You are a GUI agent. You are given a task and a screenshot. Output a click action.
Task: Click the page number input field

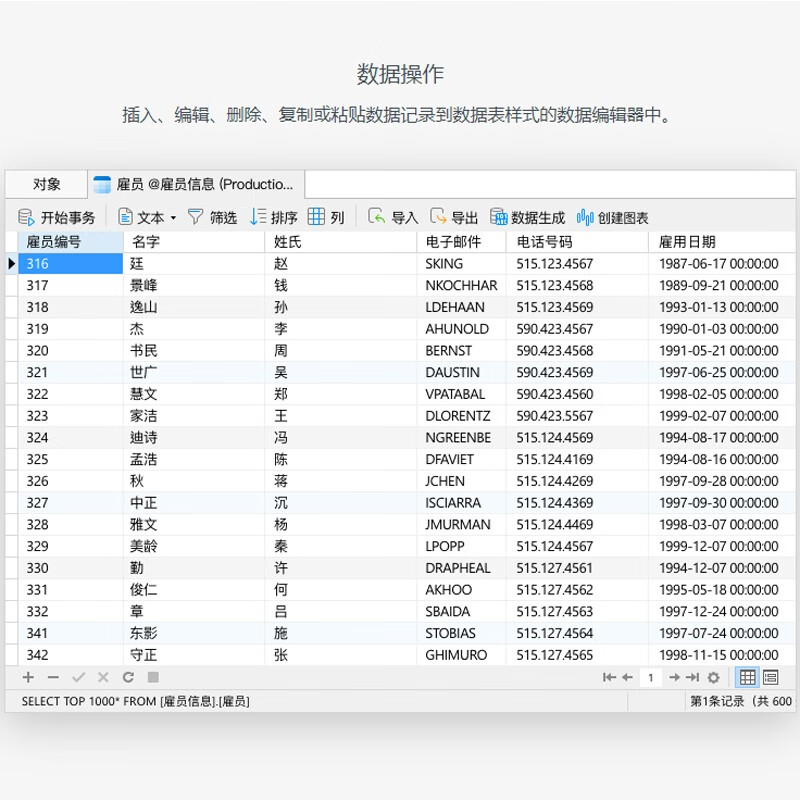point(650,677)
